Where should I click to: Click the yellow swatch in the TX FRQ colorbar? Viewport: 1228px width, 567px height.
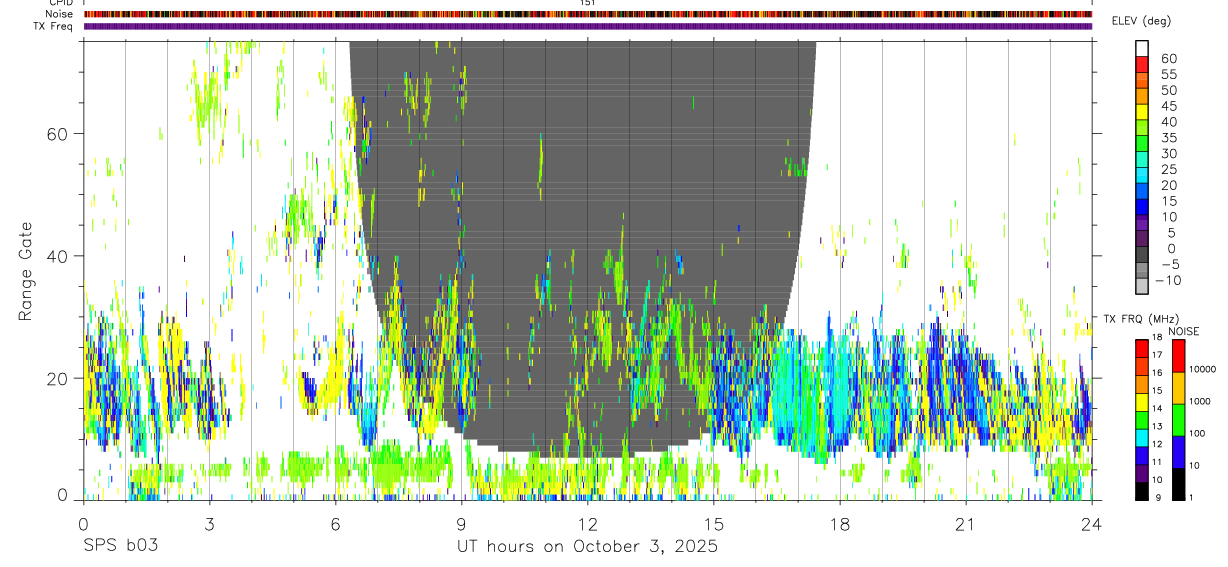tap(1142, 401)
